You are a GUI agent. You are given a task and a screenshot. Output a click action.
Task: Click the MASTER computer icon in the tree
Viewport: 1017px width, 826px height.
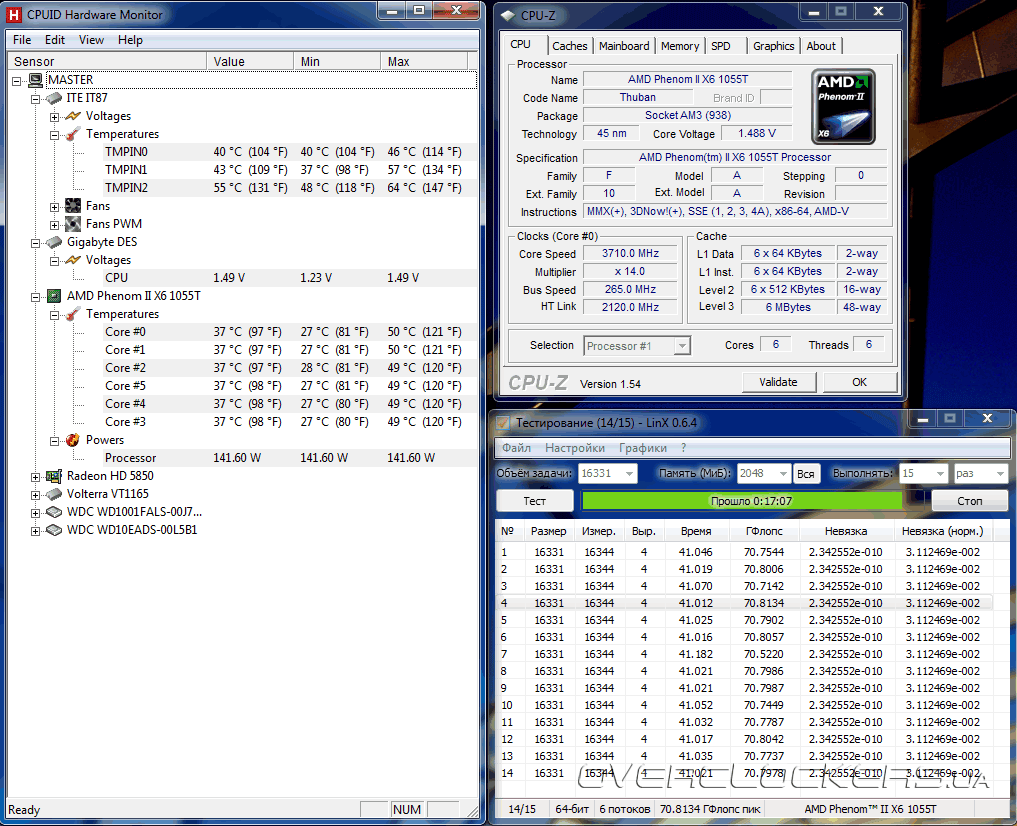36,80
